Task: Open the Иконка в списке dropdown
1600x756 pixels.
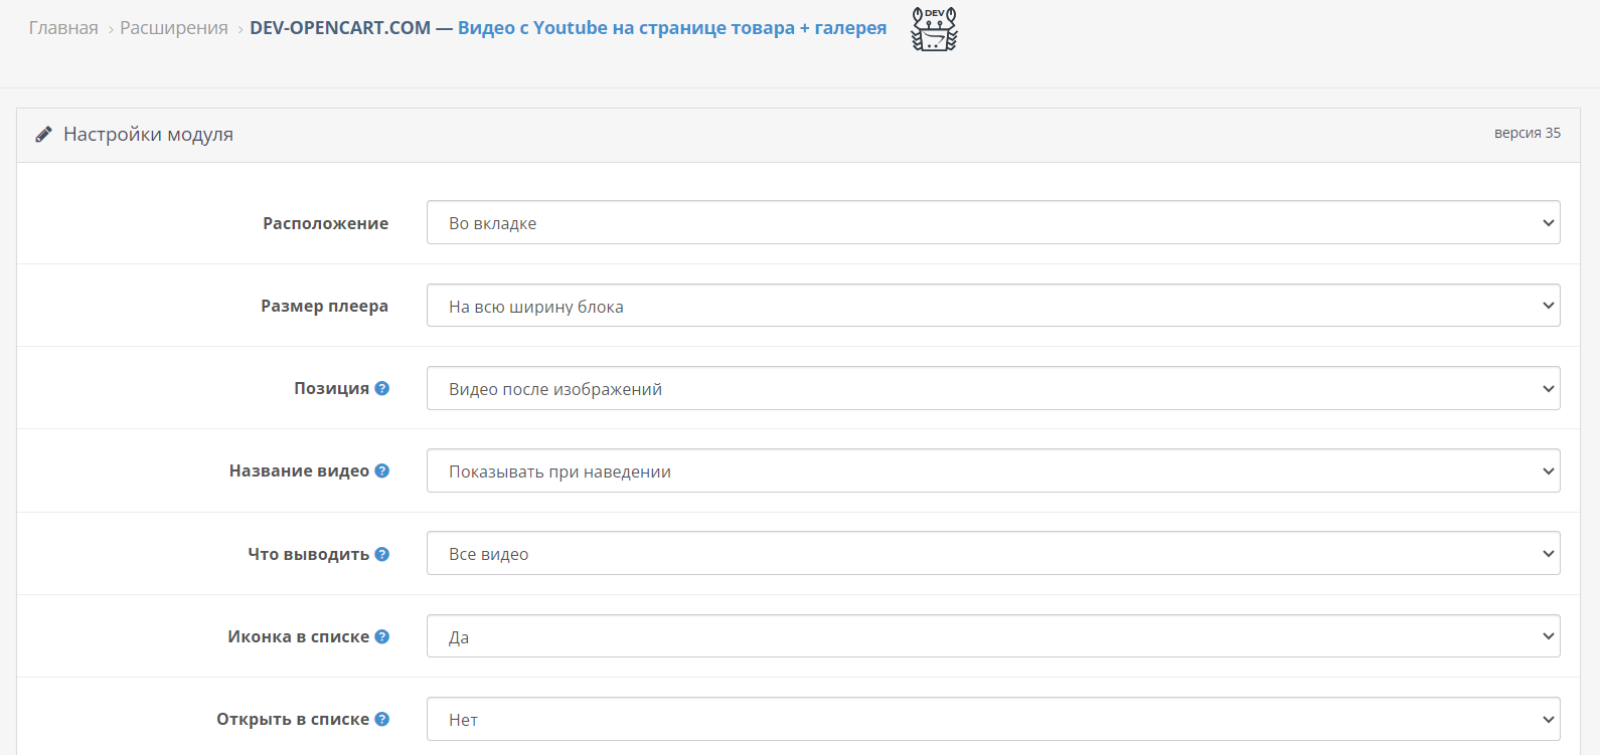Action: pyautogui.click(x=993, y=636)
